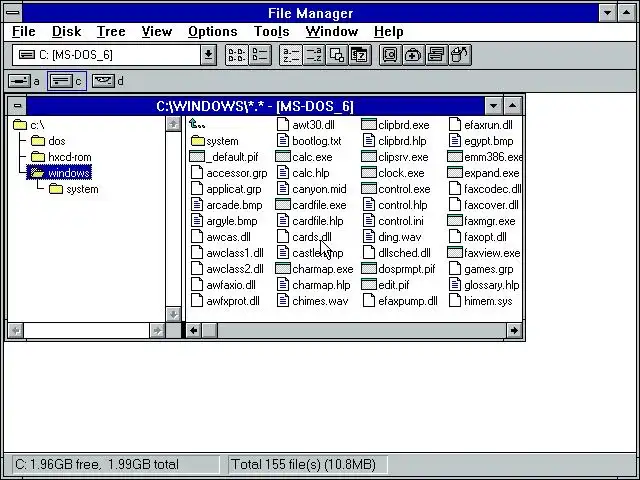Select the system subfolder in the tree

point(74,189)
